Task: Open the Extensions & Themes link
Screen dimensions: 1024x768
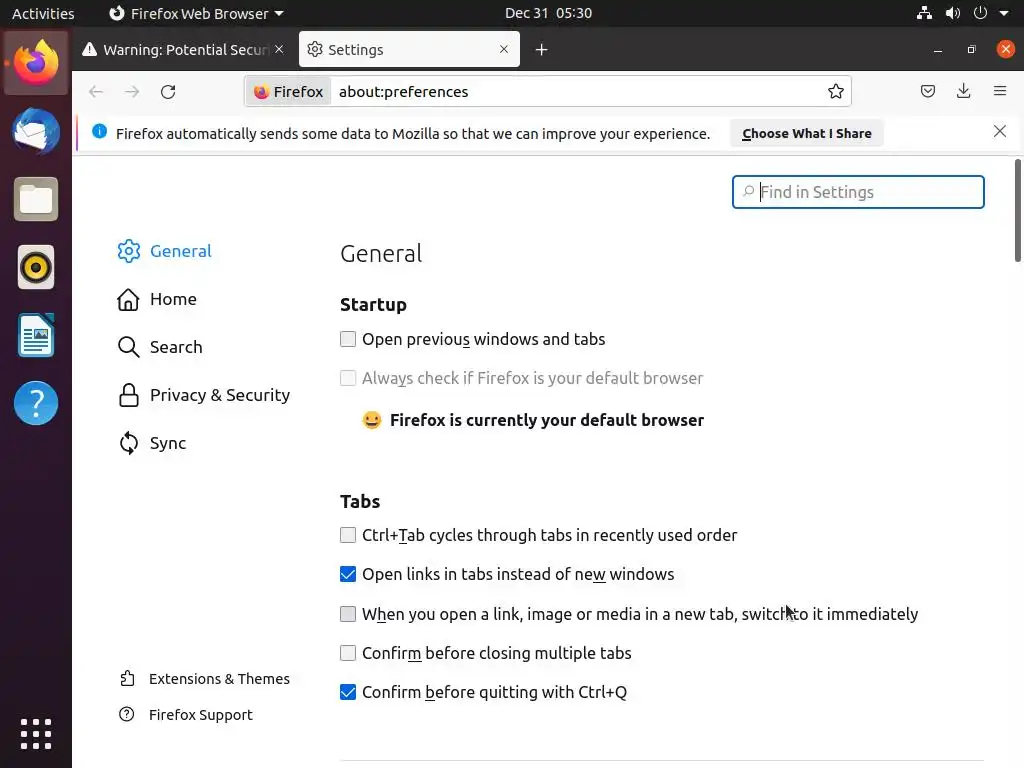Action: coord(218,679)
